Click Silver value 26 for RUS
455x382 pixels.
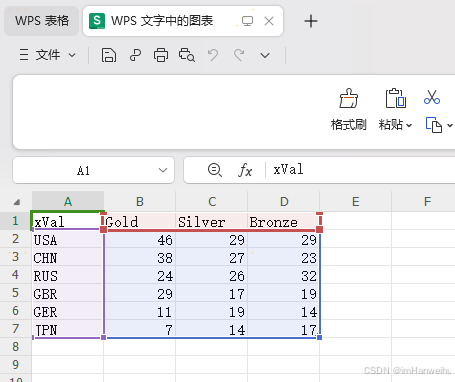coord(212,276)
